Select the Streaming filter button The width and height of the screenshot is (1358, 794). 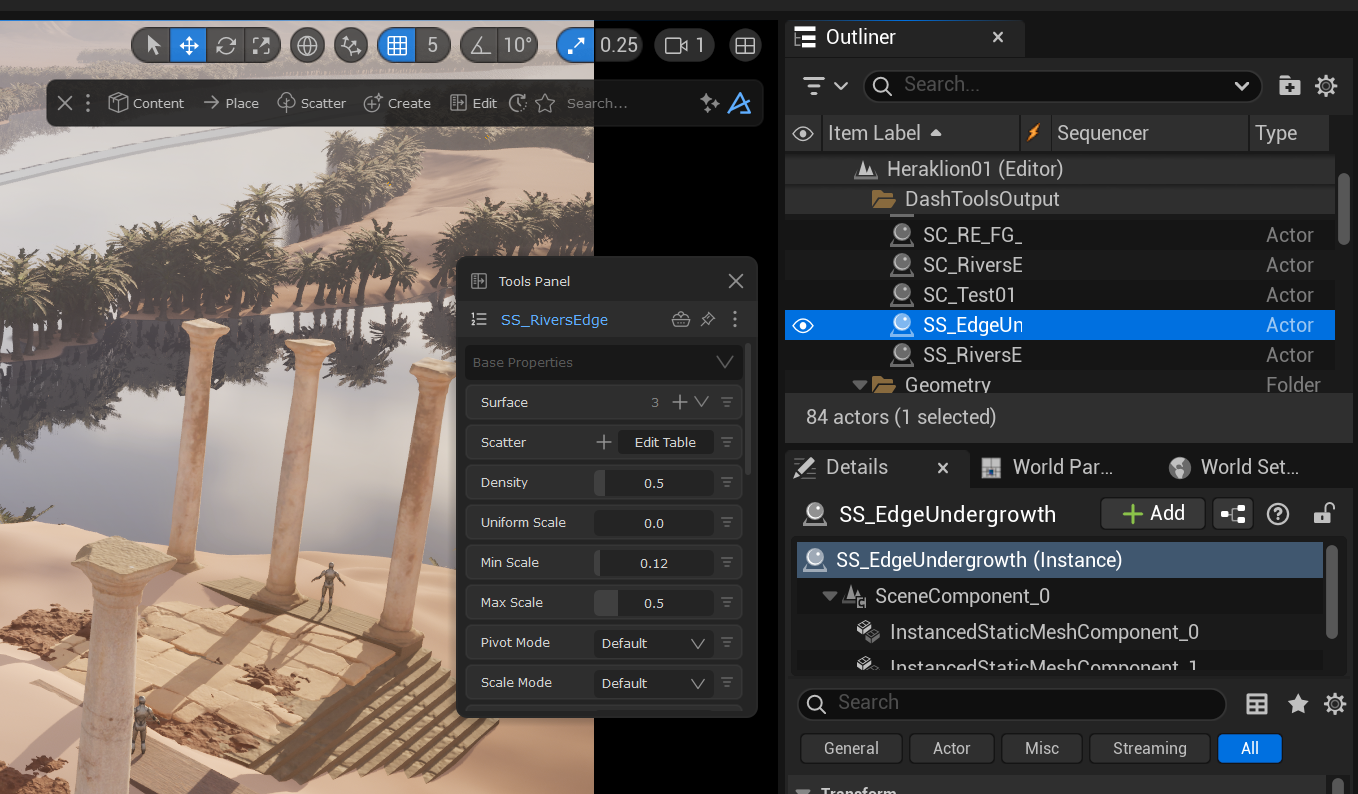(x=1149, y=748)
